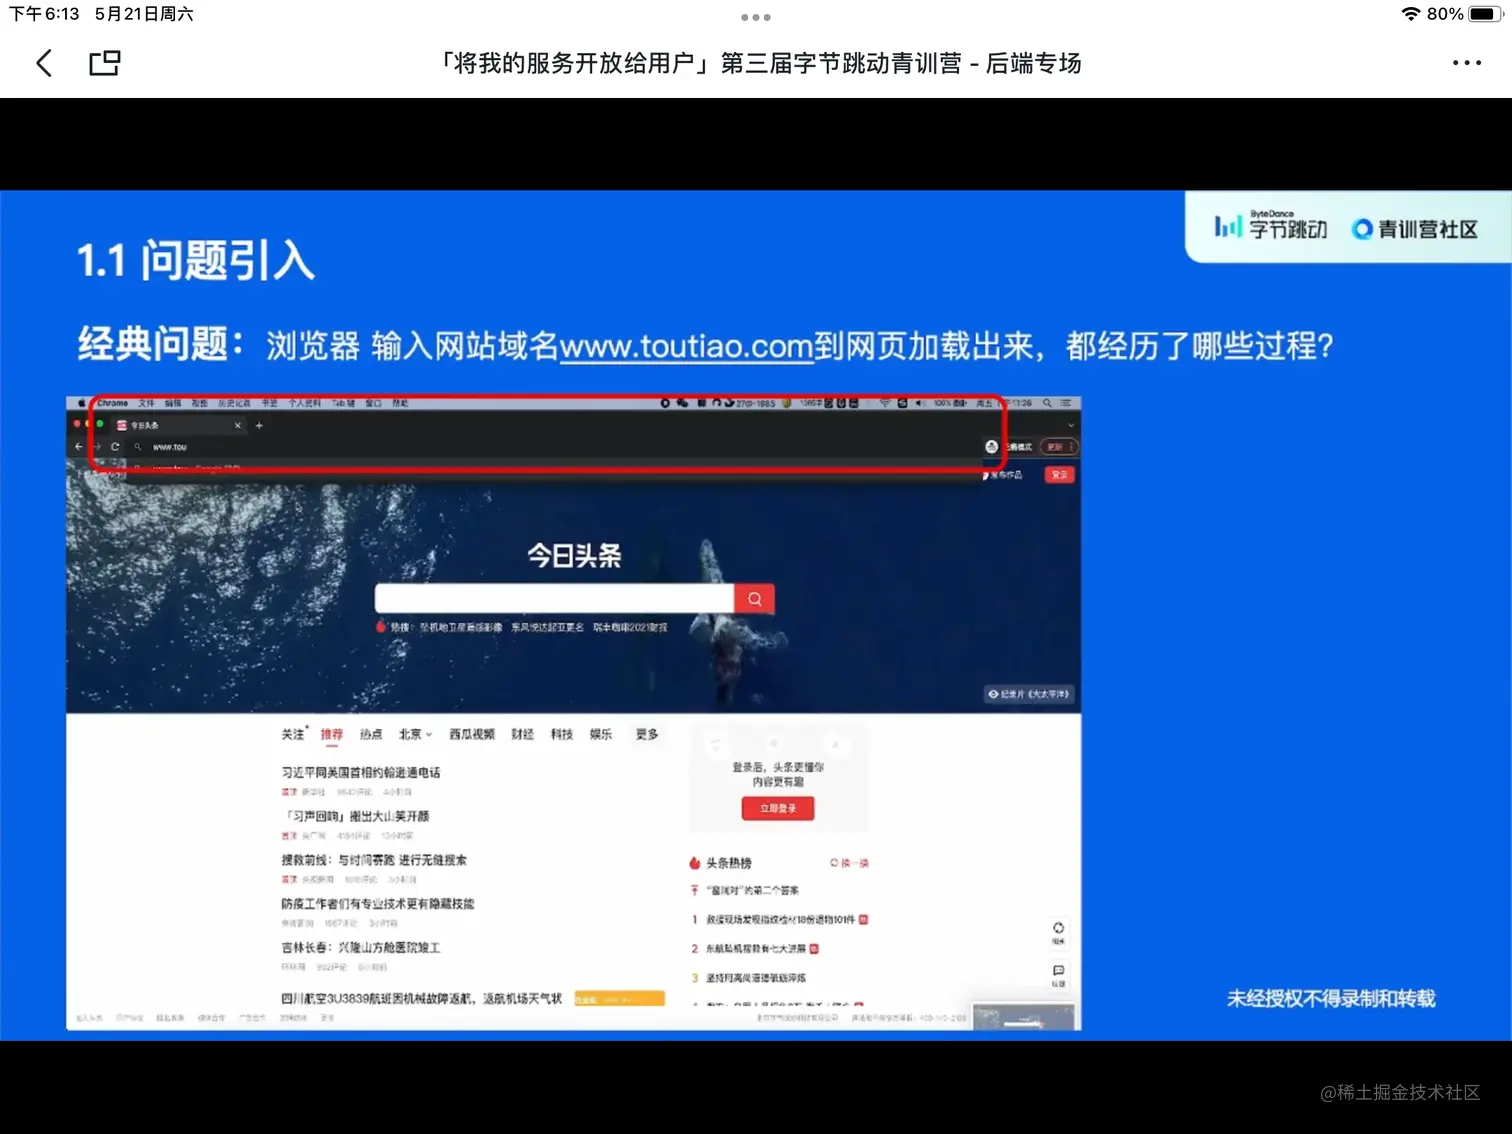The height and width of the screenshot is (1134, 1512).
Task: Open a new Chrome tab with plus
Action: point(259,425)
